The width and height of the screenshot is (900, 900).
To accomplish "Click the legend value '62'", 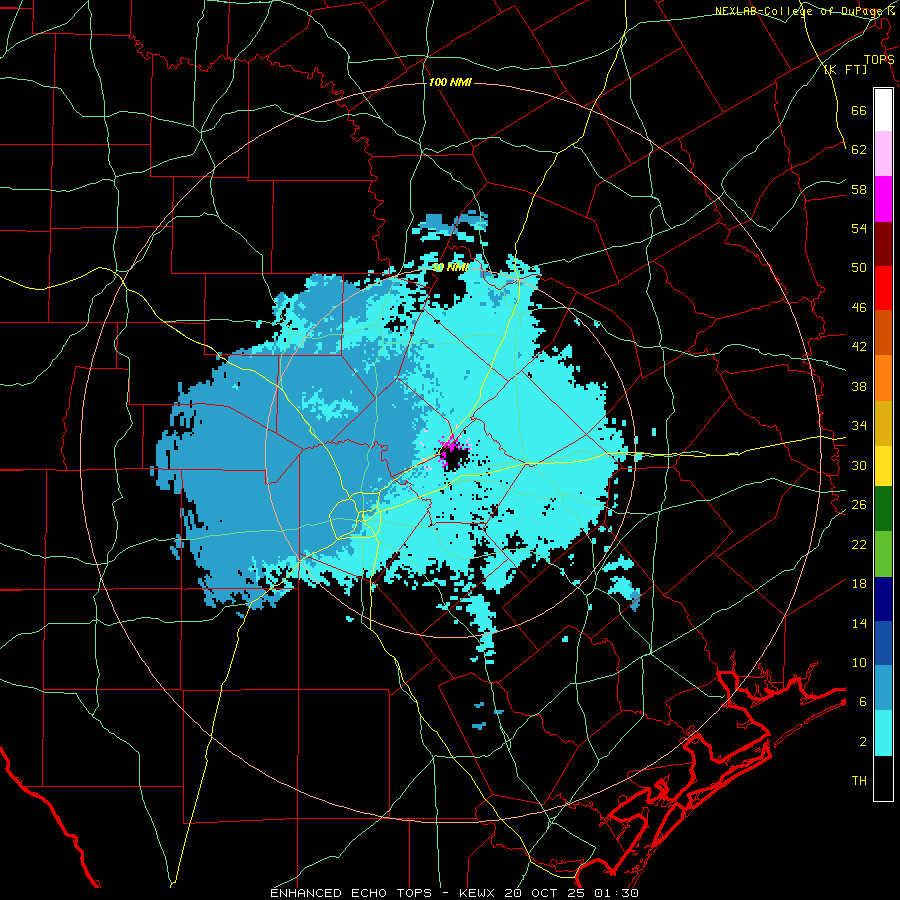I will point(859,150).
